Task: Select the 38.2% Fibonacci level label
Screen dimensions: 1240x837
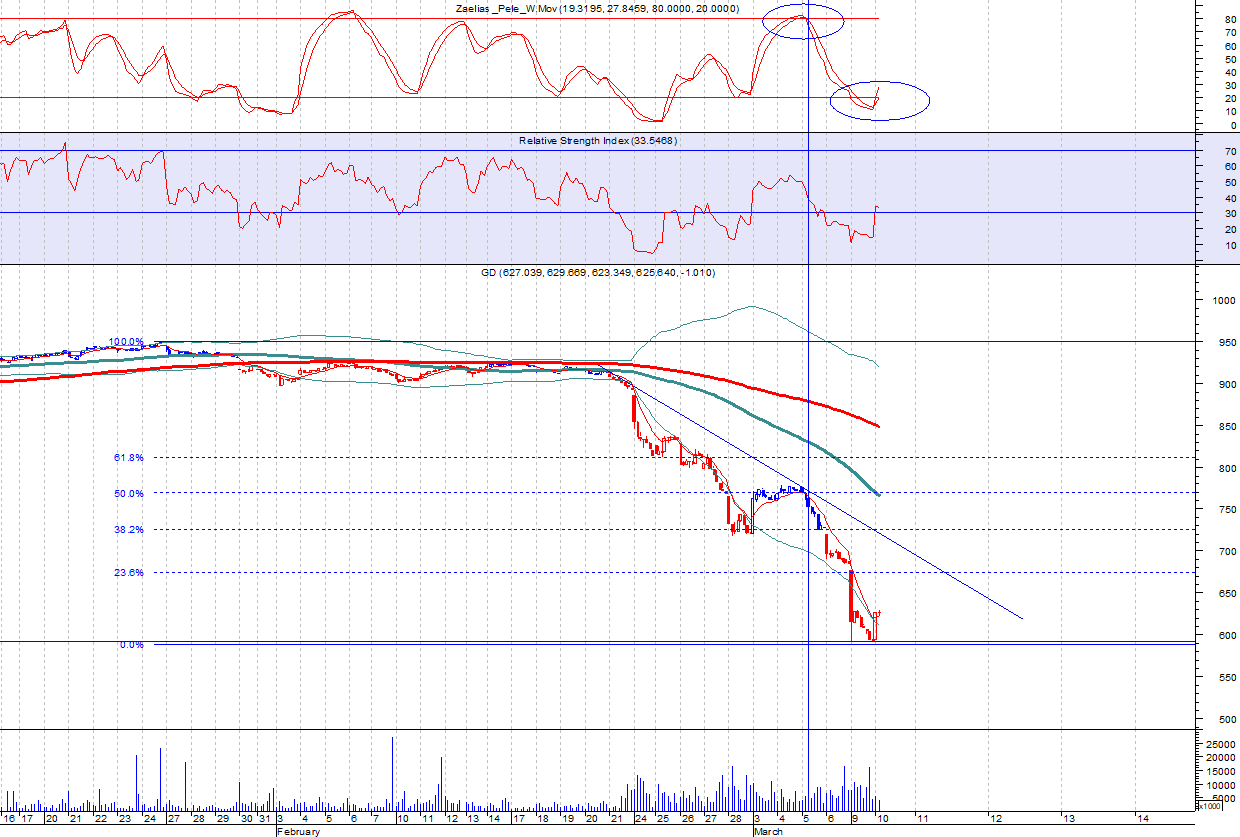Action: click(128, 530)
